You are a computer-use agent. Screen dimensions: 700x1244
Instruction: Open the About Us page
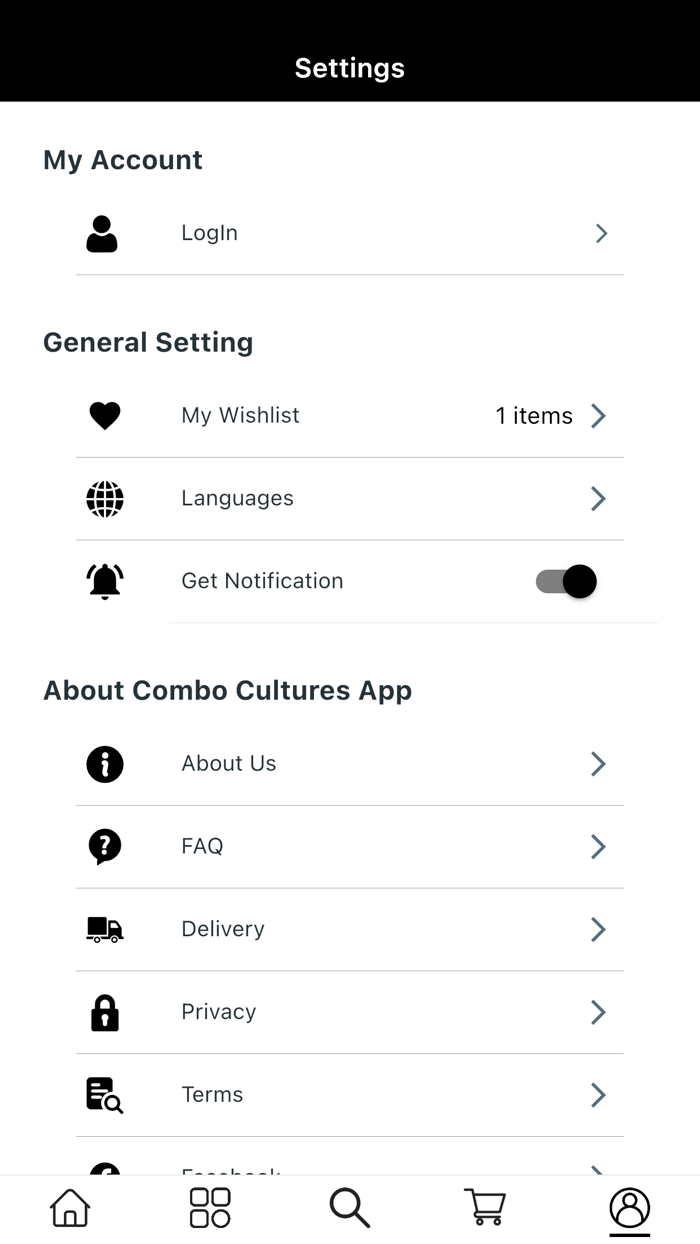point(228,763)
